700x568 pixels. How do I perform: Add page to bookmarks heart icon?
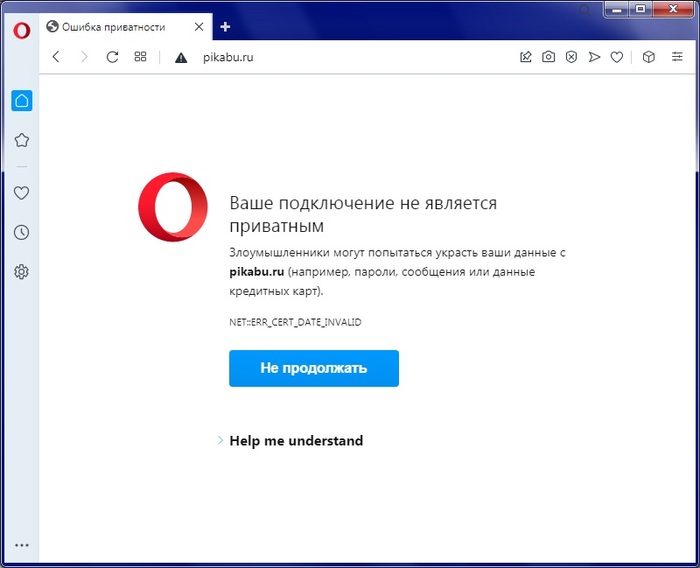tap(617, 57)
